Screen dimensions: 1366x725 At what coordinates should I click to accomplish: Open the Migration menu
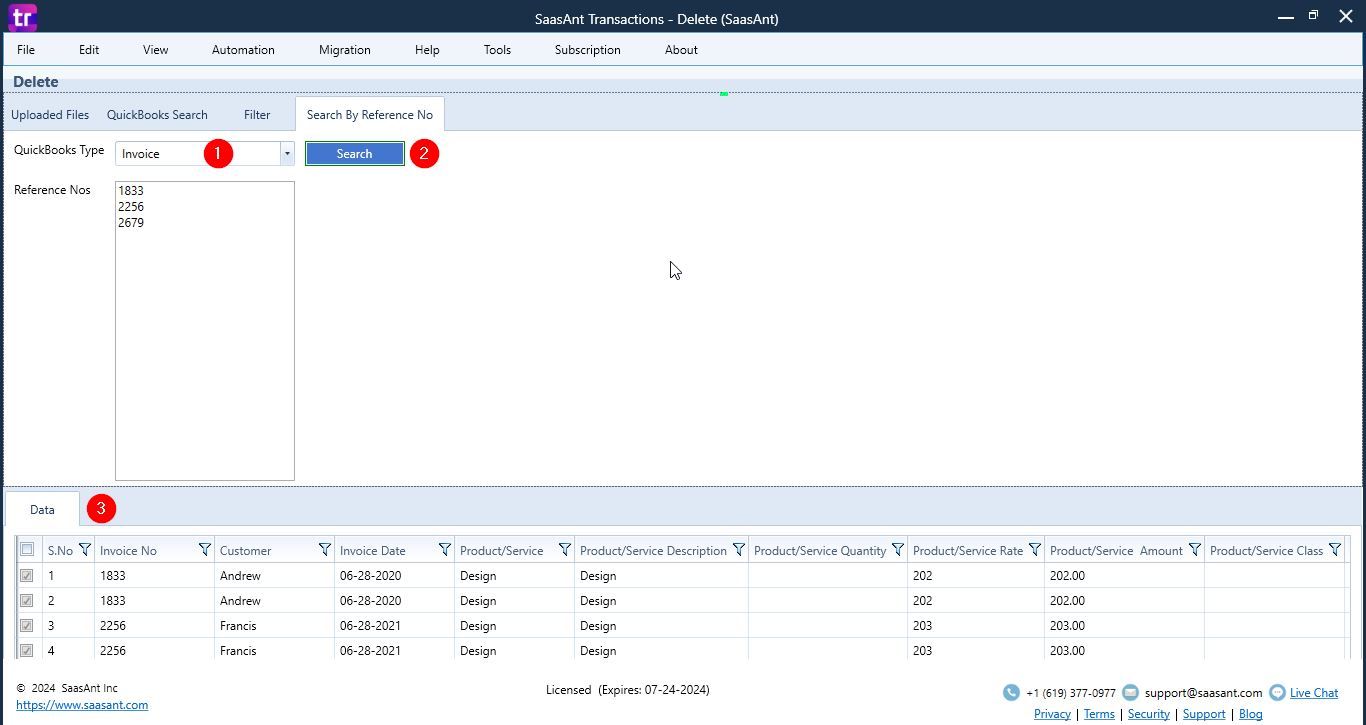pyautogui.click(x=345, y=50)
